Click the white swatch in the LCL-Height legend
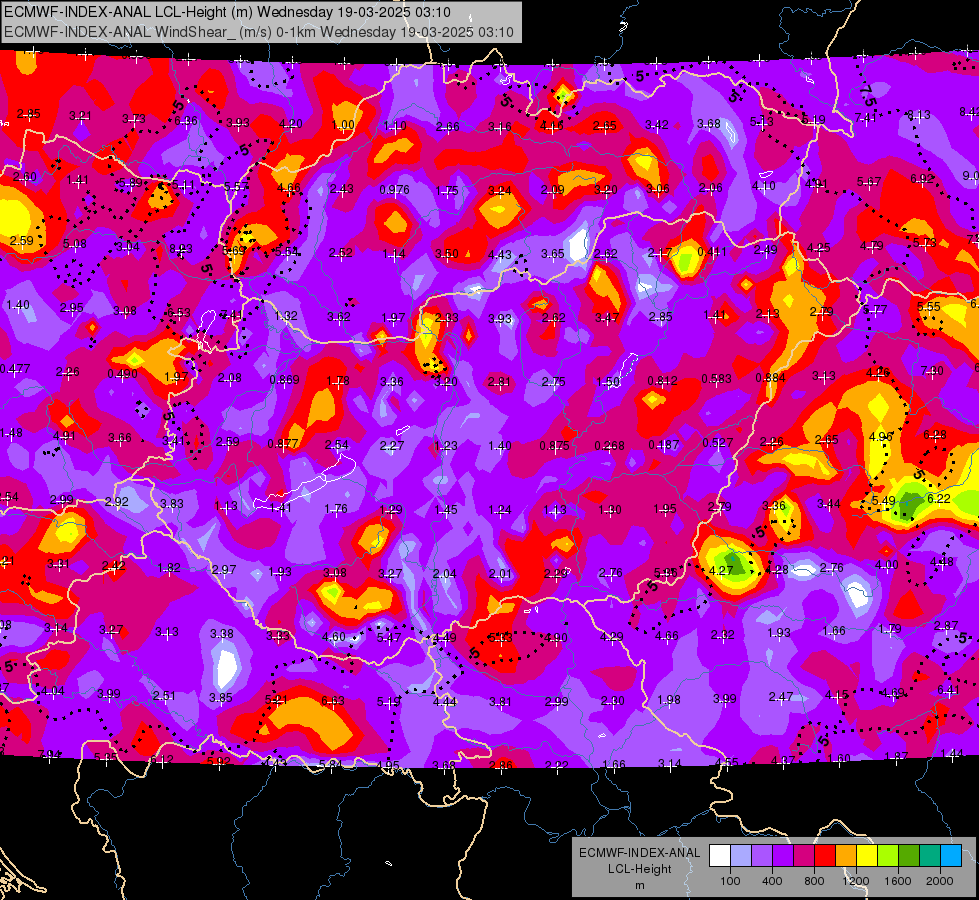The height and width of the screenshot is (900, 979). pos(720,855)
